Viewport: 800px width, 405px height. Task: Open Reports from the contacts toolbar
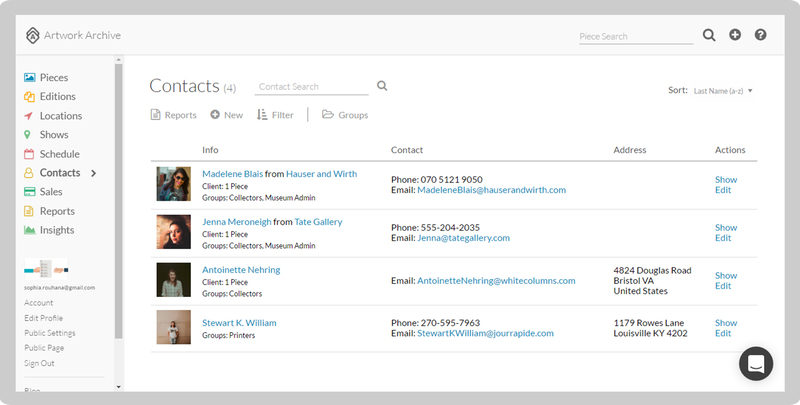point(173,115)
